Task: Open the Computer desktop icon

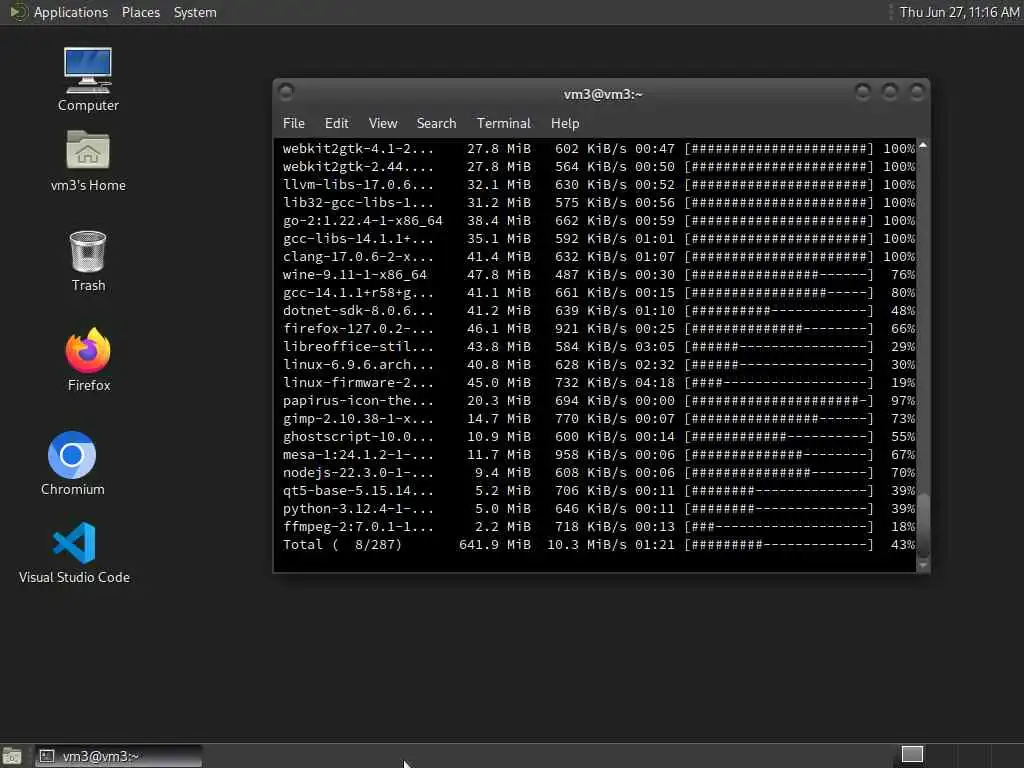Action: [x=88, y=78]
